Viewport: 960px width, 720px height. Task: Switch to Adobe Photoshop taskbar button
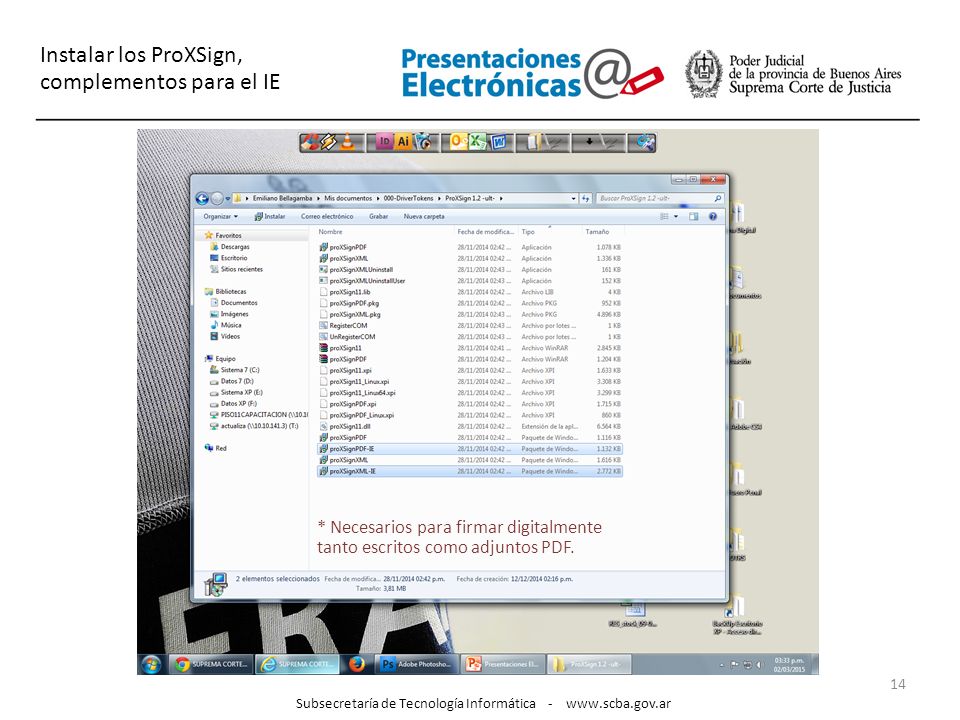tap(417, 664)
